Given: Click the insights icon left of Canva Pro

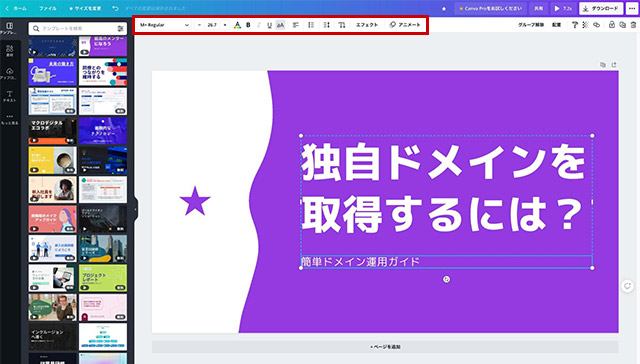Looking at the screenshot, I should coord(444,8).
